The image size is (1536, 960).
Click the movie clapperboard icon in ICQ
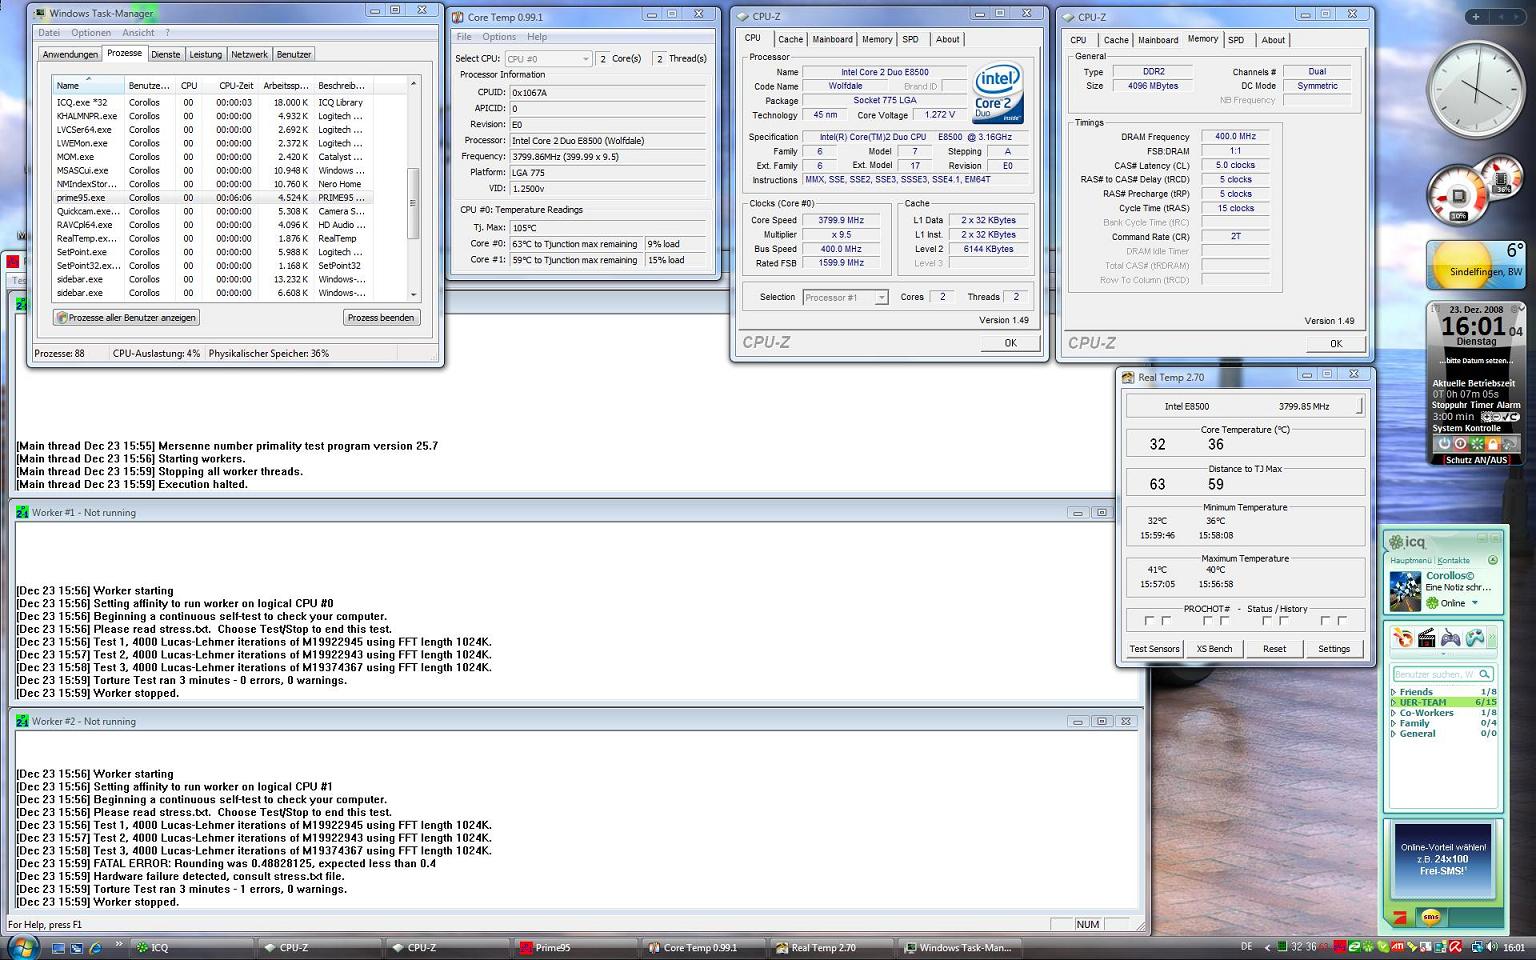(x=1427, y=638)
